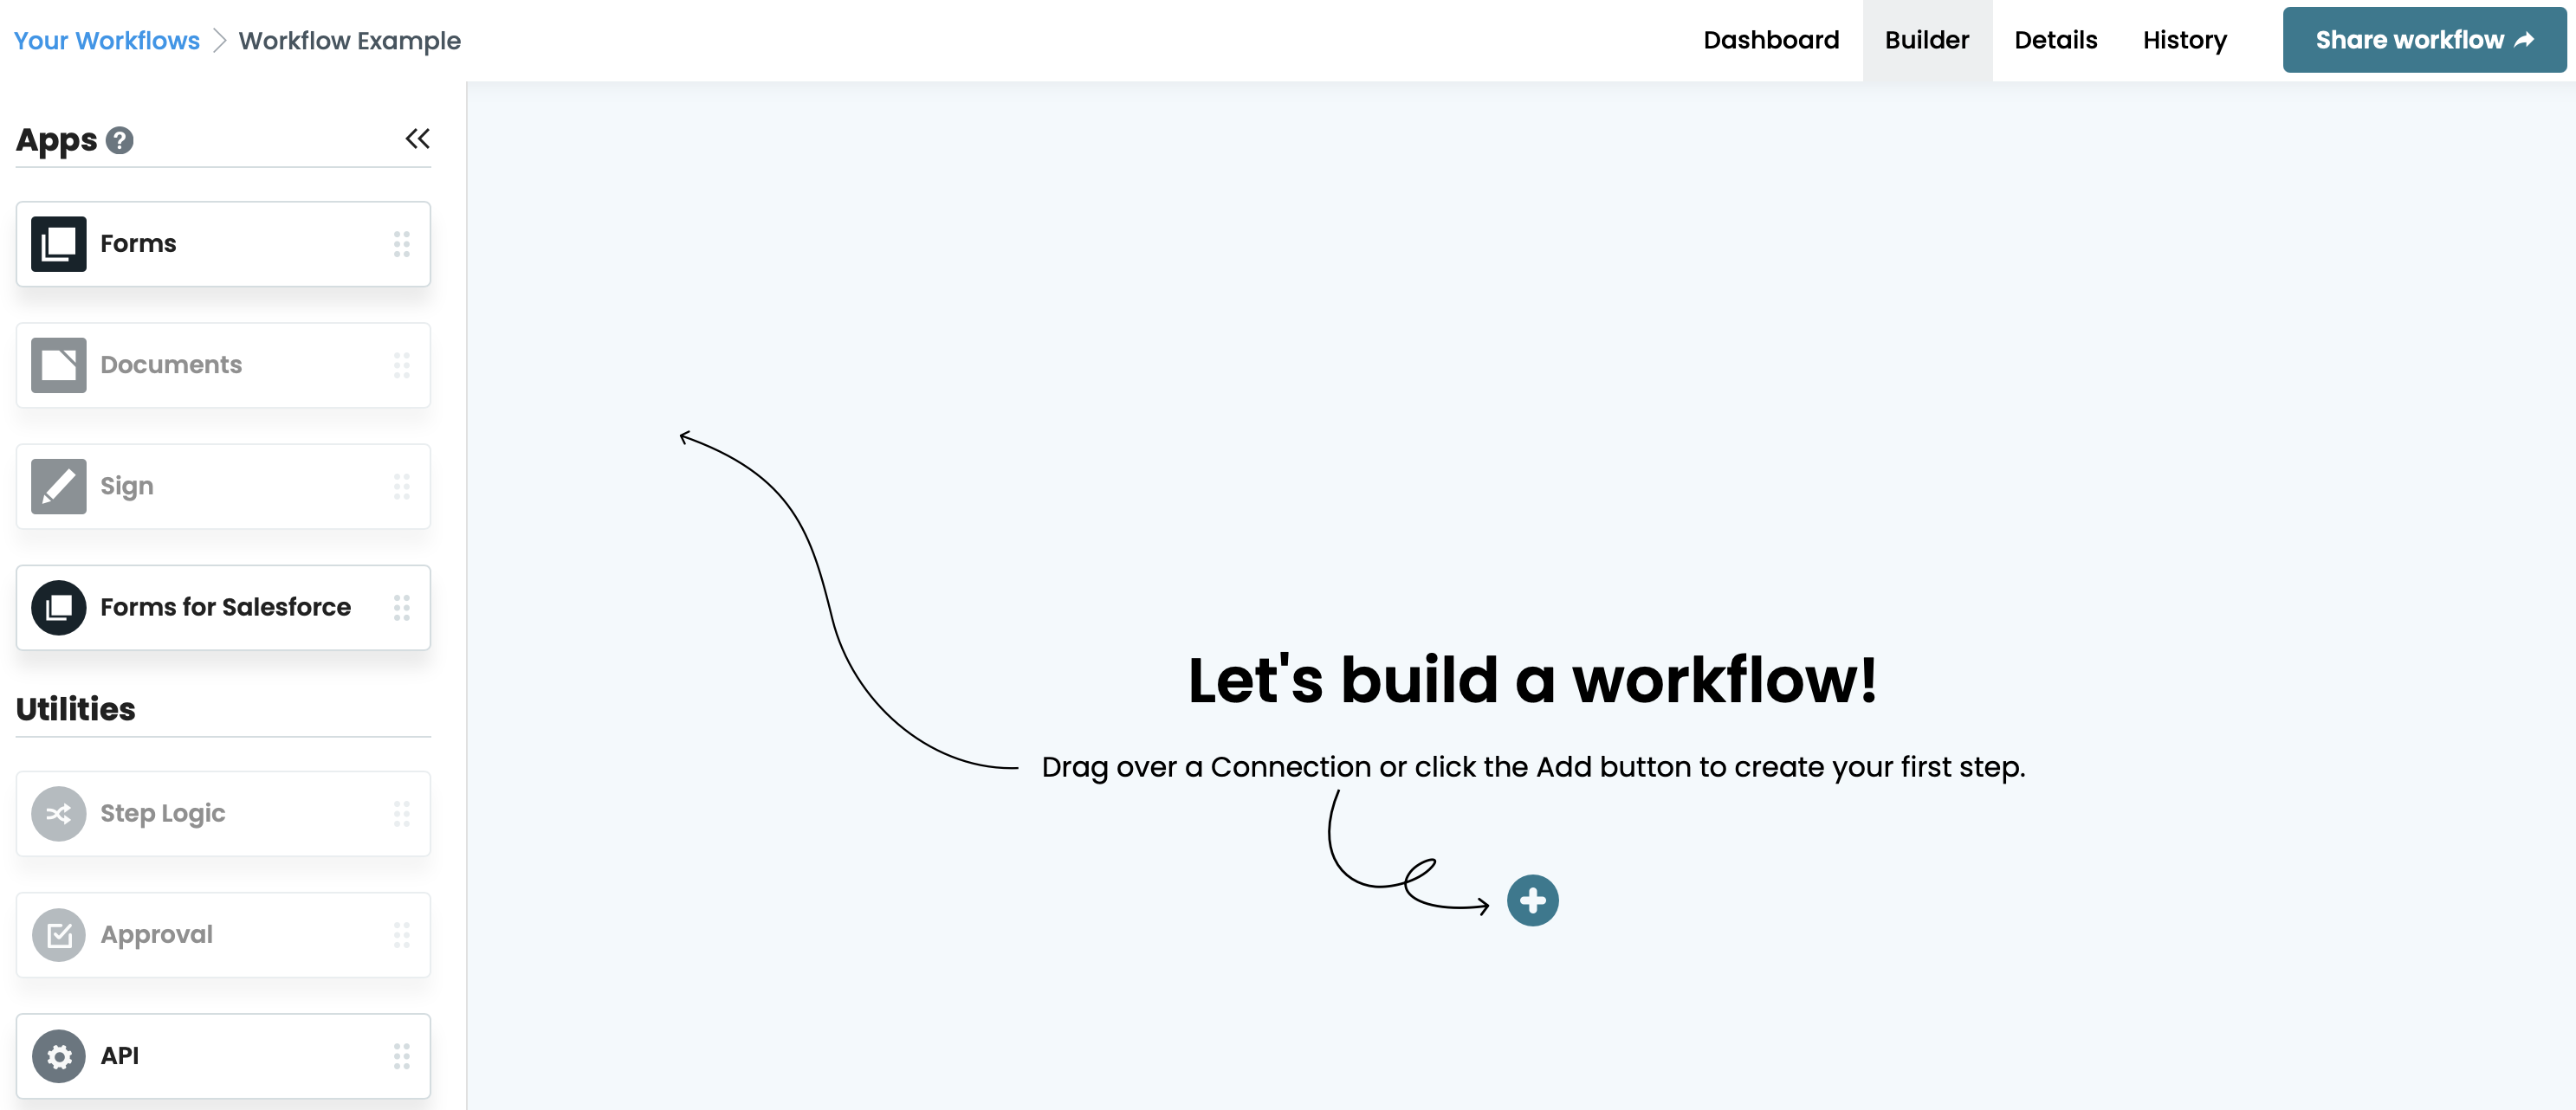Click the Share workflow button
This screenshot has width=2576, height=1110.
point(2423,40)
